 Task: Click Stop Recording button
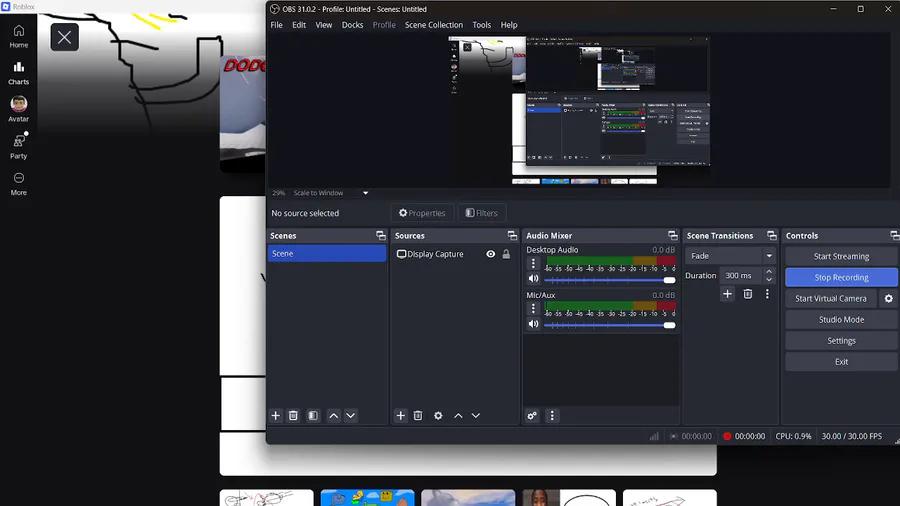841,277
